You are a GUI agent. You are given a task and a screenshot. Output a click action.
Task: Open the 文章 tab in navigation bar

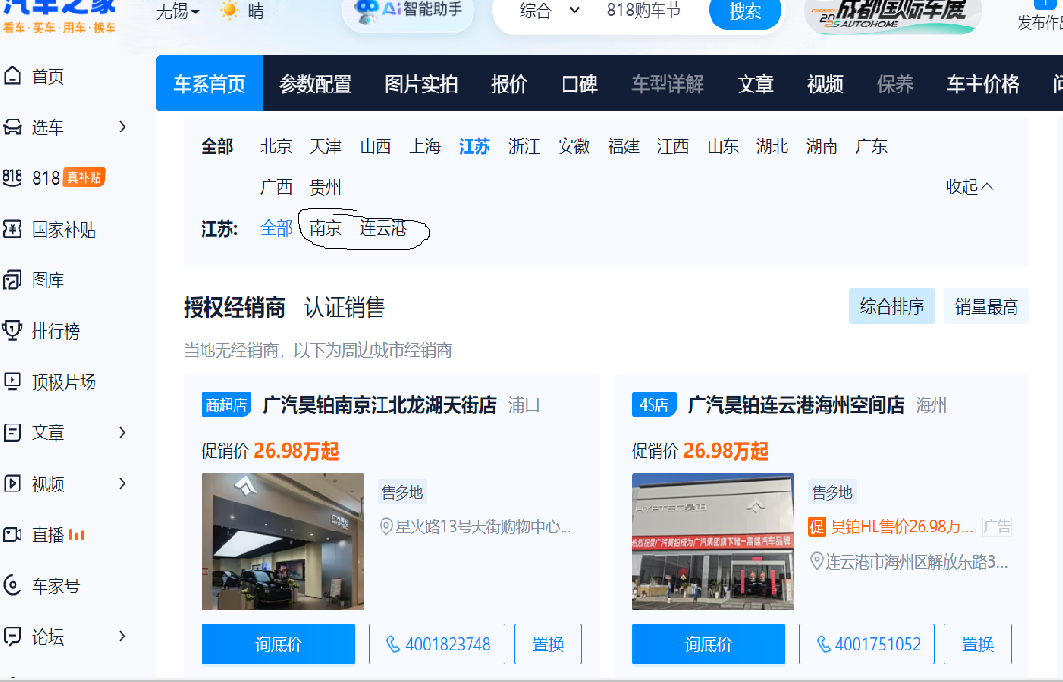point(755,83)
